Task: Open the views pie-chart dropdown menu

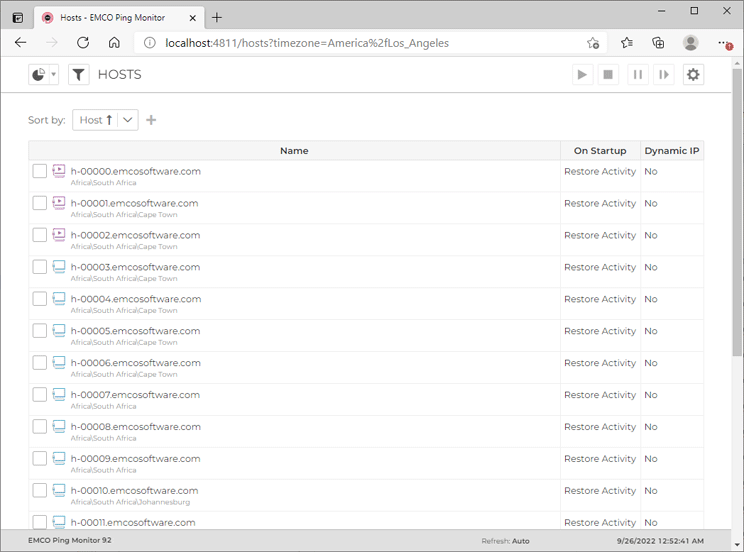Action: coord(43,75)
